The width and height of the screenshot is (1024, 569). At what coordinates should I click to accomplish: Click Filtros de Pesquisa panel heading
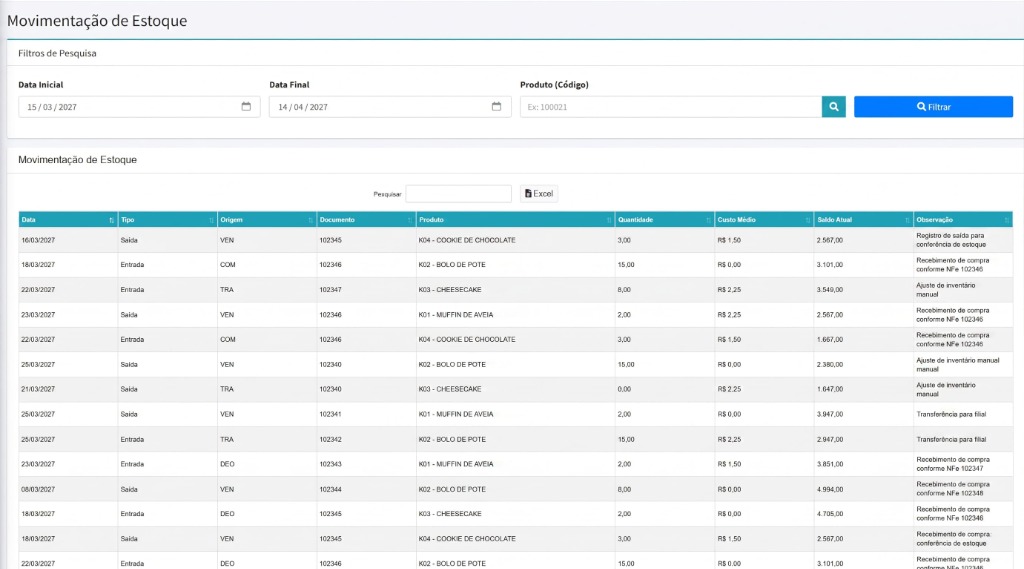pos(57,54)
